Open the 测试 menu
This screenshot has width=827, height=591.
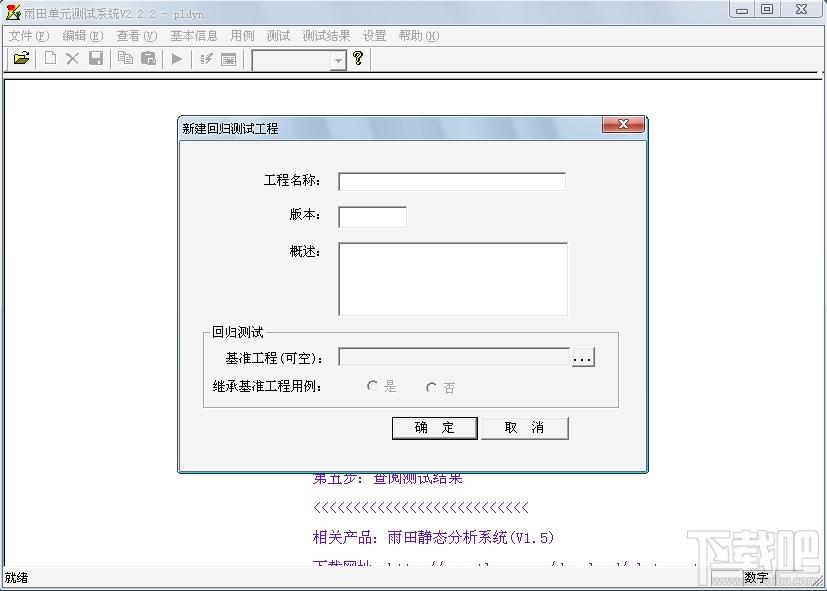(x=278, y=36)
